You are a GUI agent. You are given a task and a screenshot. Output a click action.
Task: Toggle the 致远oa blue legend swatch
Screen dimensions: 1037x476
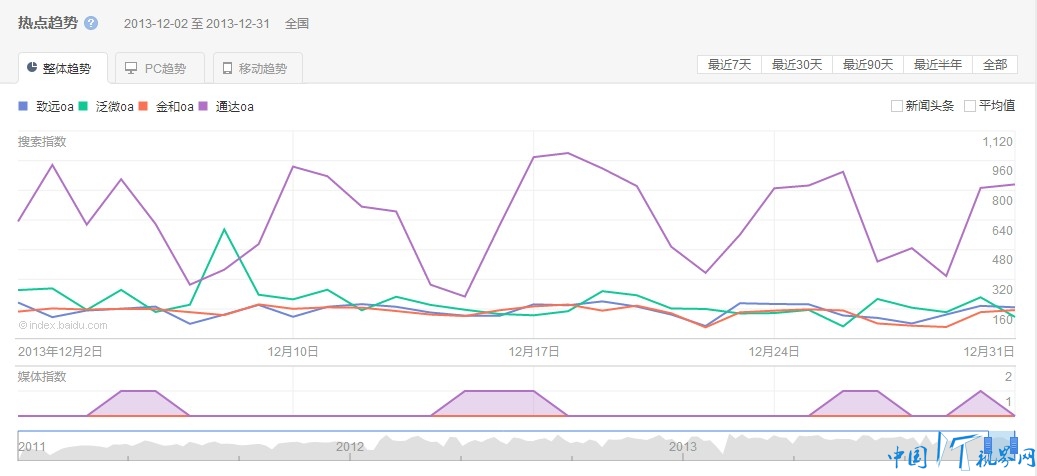23,106
